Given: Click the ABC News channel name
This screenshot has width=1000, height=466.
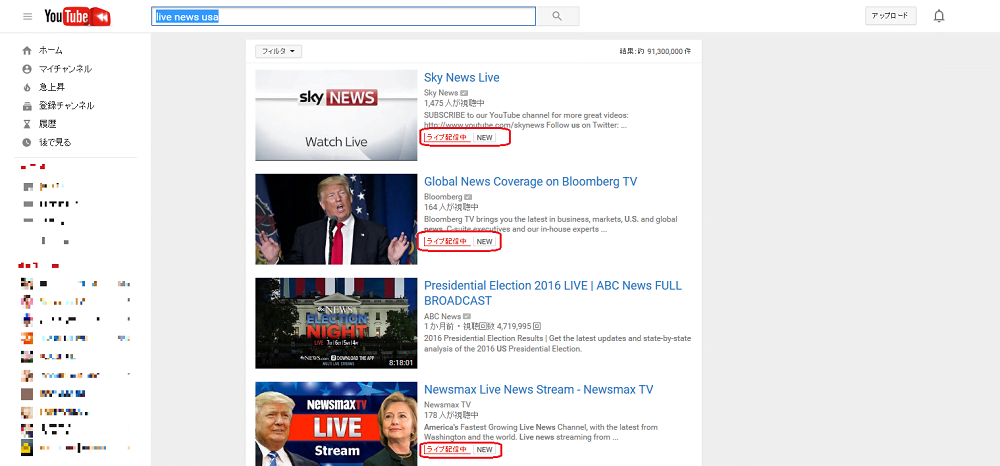Looking at the screenshot, I should point(442,317).
